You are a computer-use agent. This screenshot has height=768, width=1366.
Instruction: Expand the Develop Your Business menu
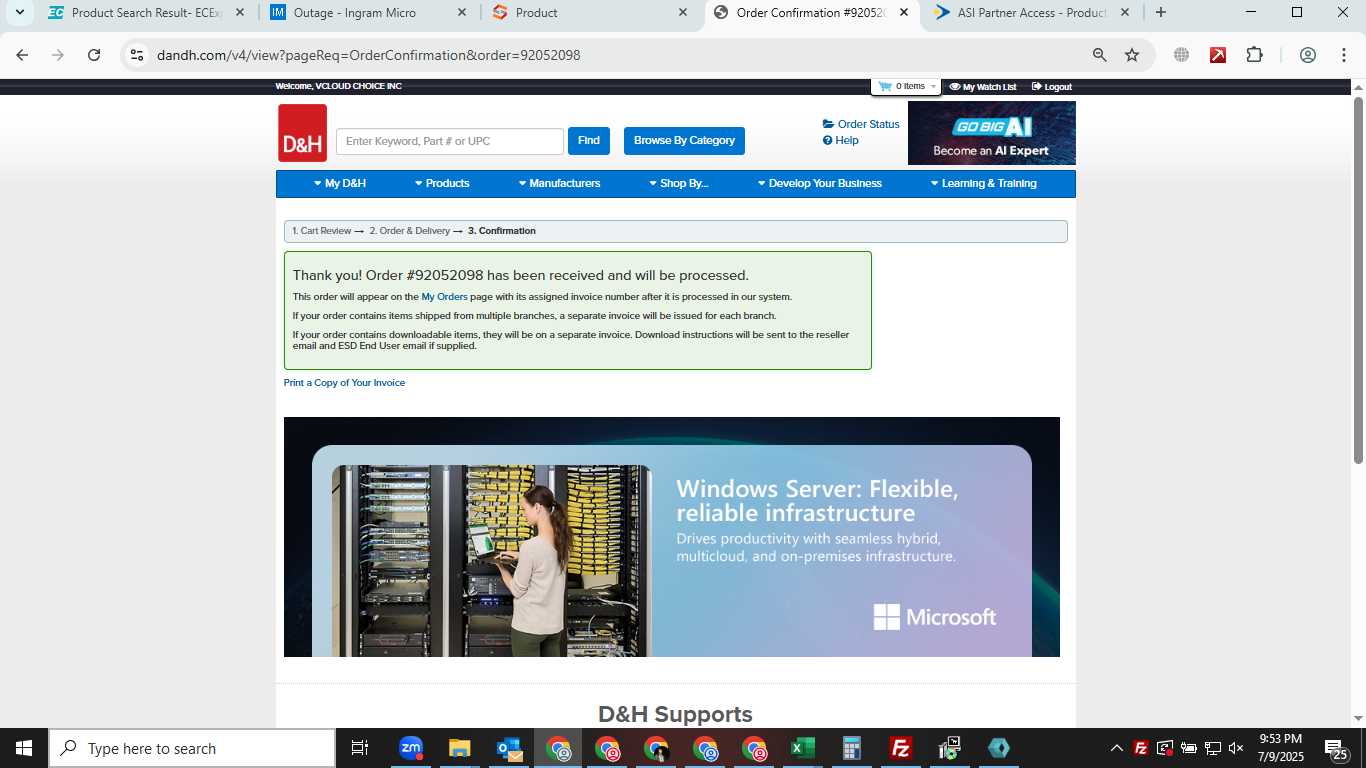(819, 184)
